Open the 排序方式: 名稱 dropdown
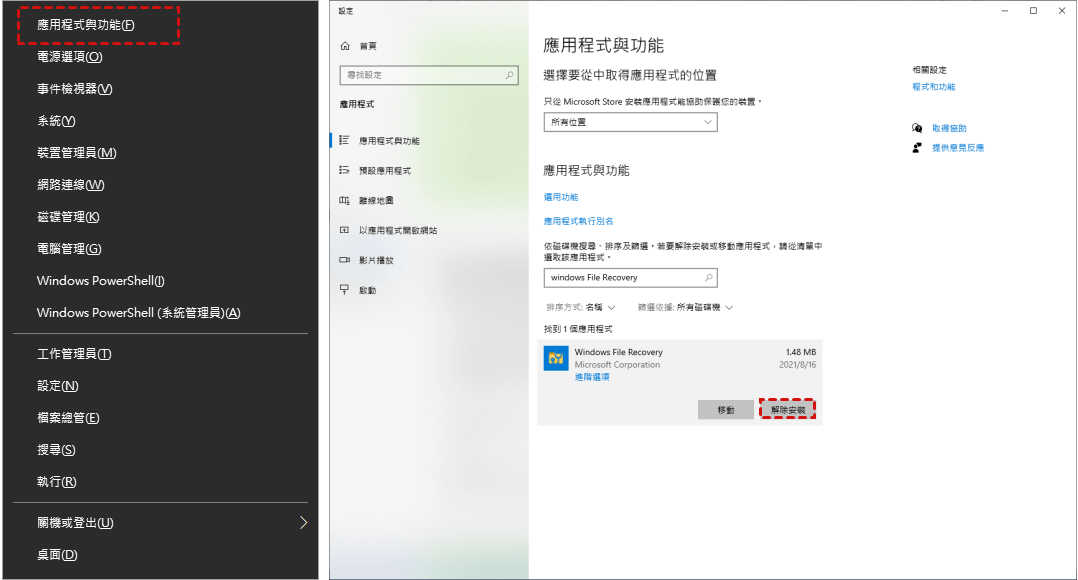Viewport: 1078px width, 580px height. tap(580, 307)
